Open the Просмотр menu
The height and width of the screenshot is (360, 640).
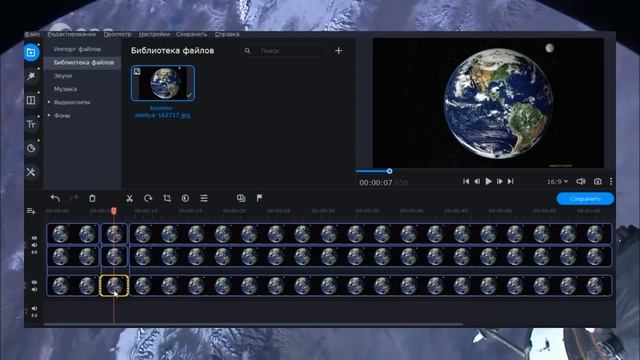pyautogui.click(x=118, y=34)
